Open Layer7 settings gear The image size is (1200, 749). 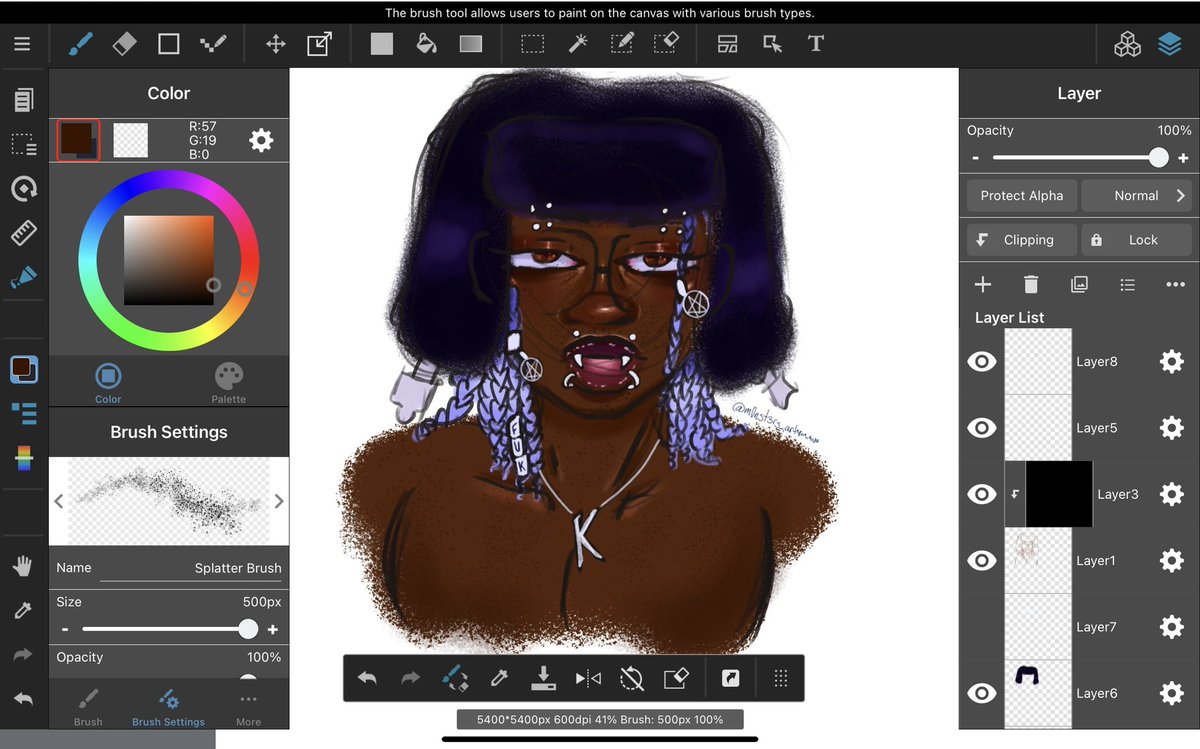1171,627
